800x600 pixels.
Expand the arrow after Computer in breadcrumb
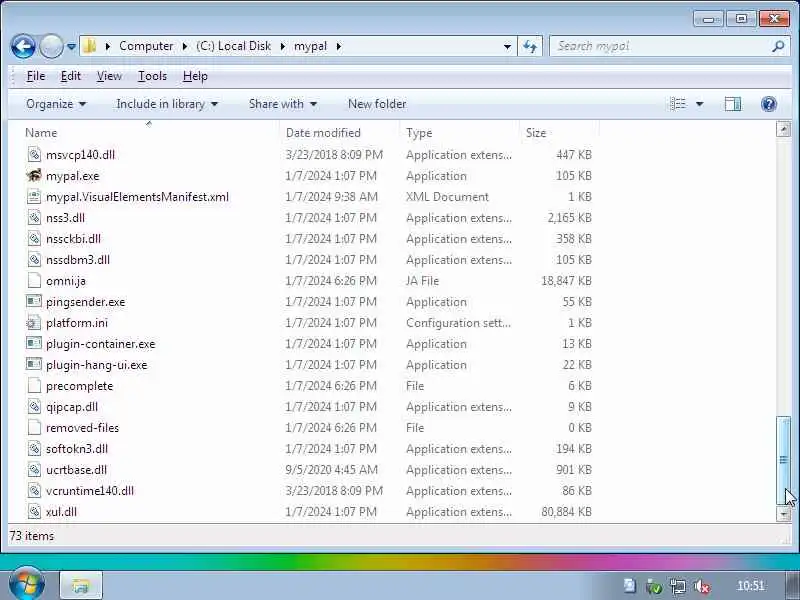pyautogui.click(x=185, y=46)
